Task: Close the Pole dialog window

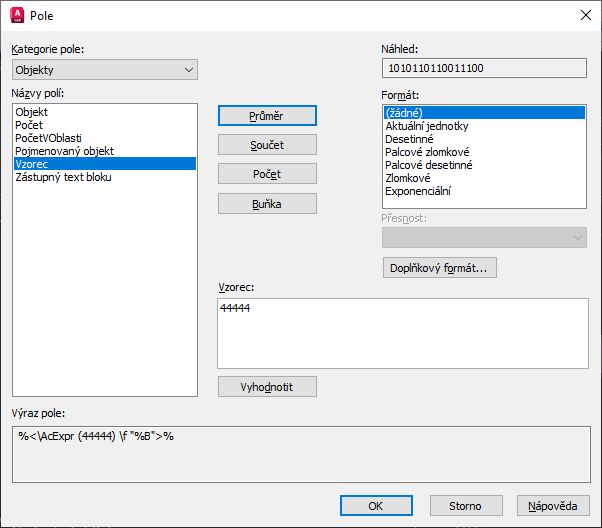Action: pyautogui.click(x=585, y=16)
